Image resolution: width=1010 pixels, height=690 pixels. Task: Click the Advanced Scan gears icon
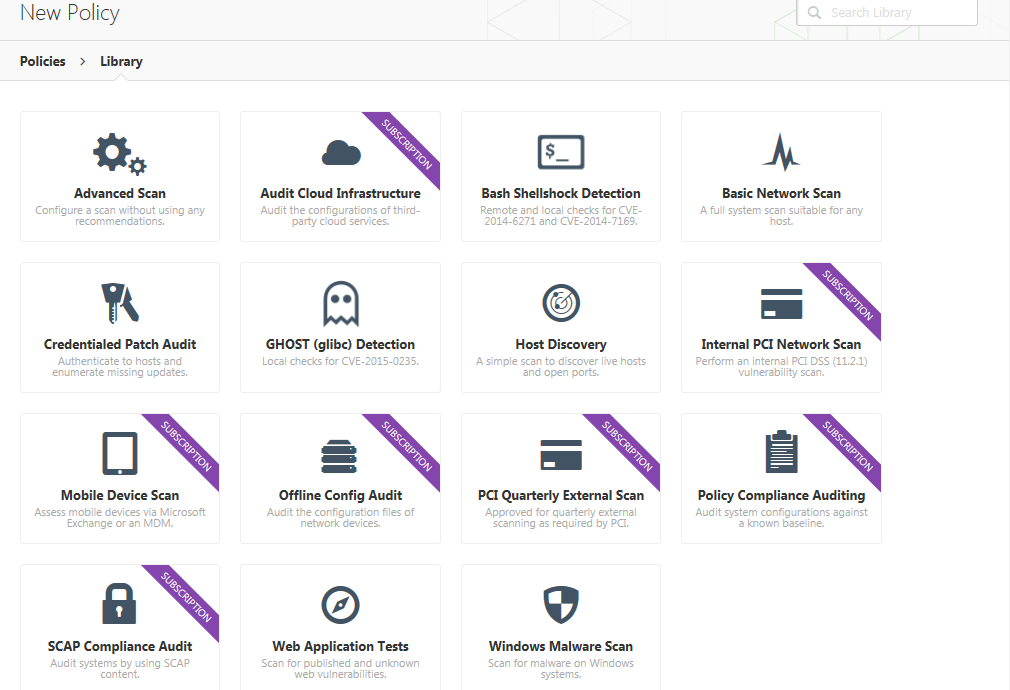(x=120, y=153)
